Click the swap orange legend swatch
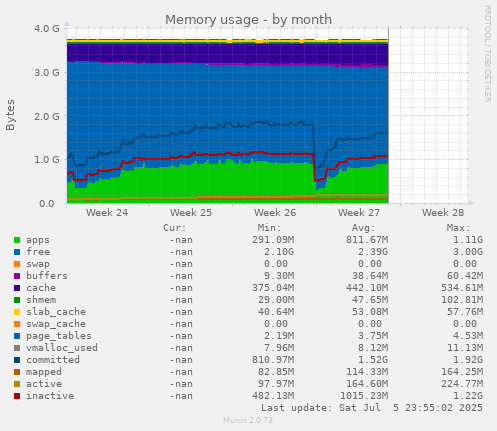The image size is (497, 431). 17,264
